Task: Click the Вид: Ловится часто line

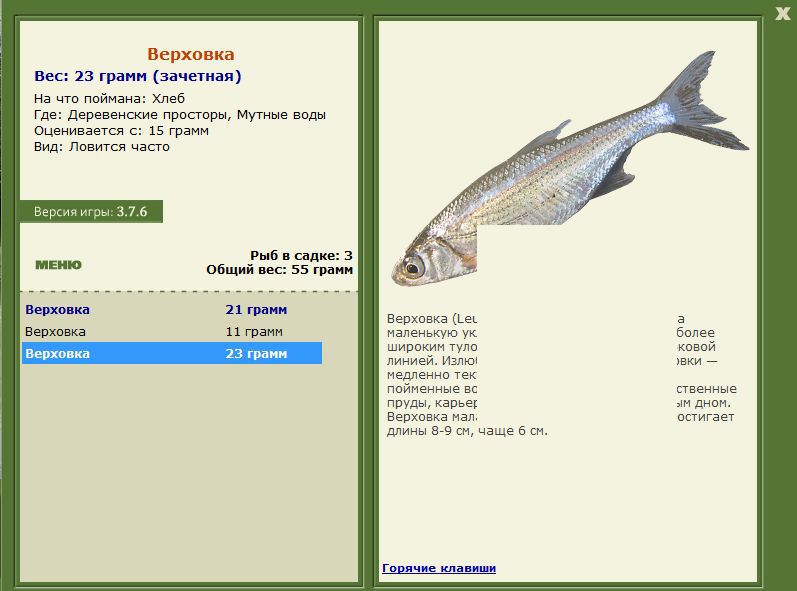Action: [x=102, y=147]
